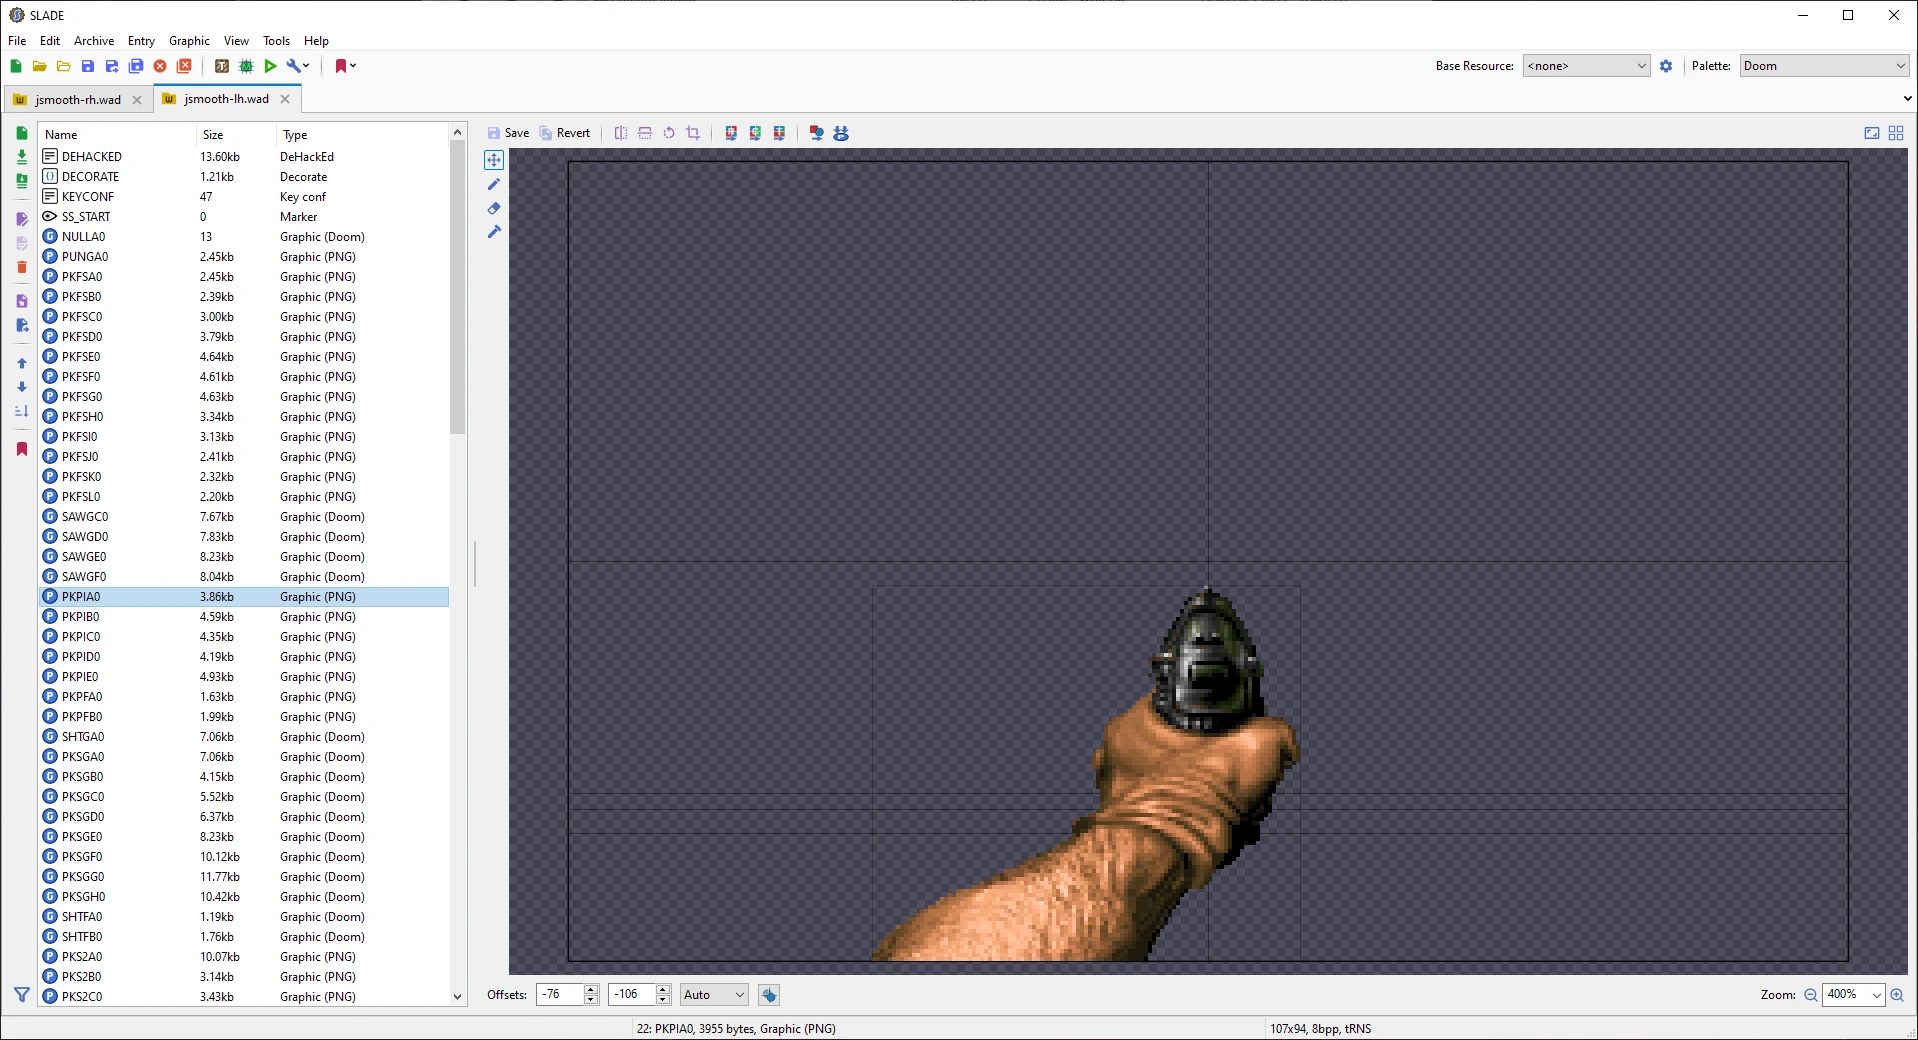The height and width of the screenshot is (1040, 1918).
Task: Click the Size column header
Action: click(x=236, y=134)
